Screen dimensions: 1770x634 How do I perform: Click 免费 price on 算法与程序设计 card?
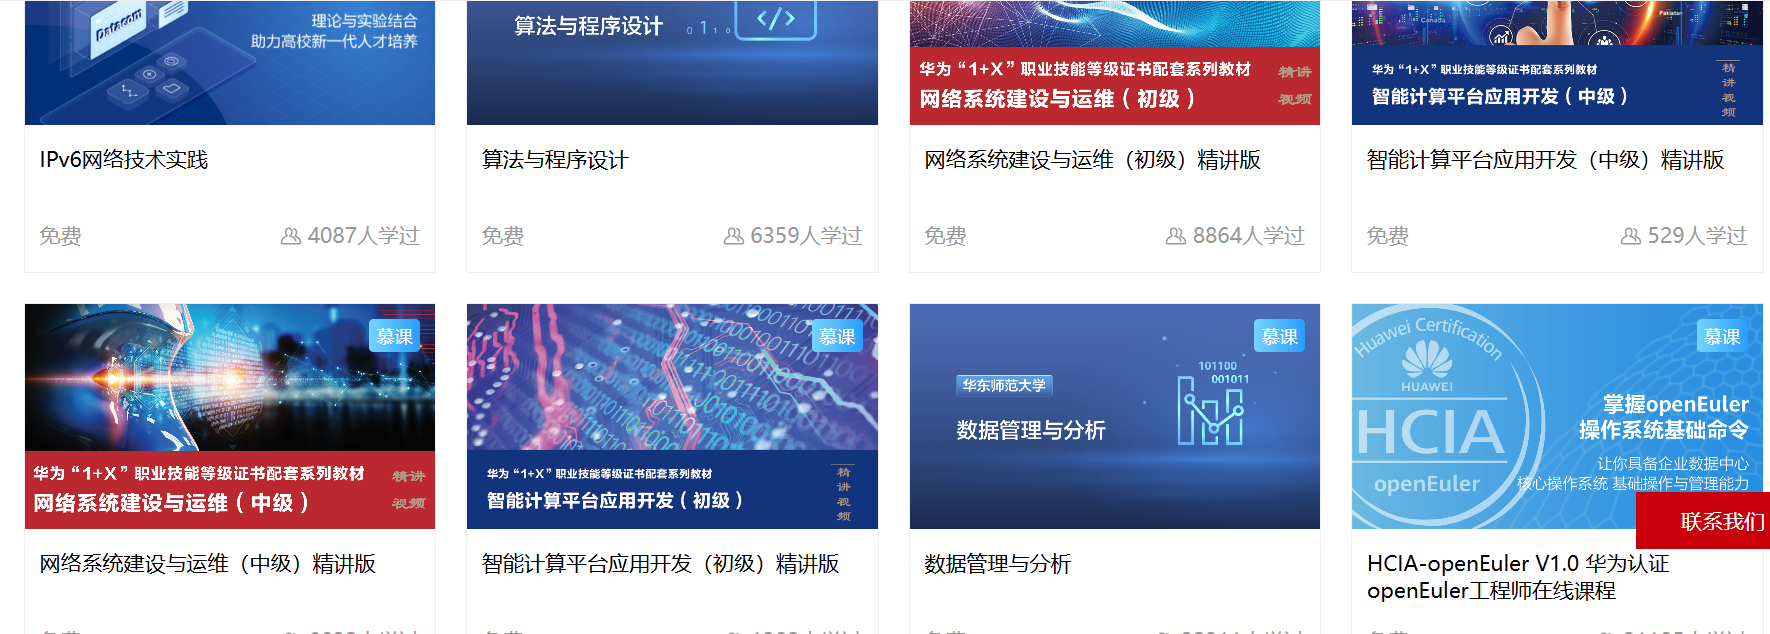tap(503, 236)
